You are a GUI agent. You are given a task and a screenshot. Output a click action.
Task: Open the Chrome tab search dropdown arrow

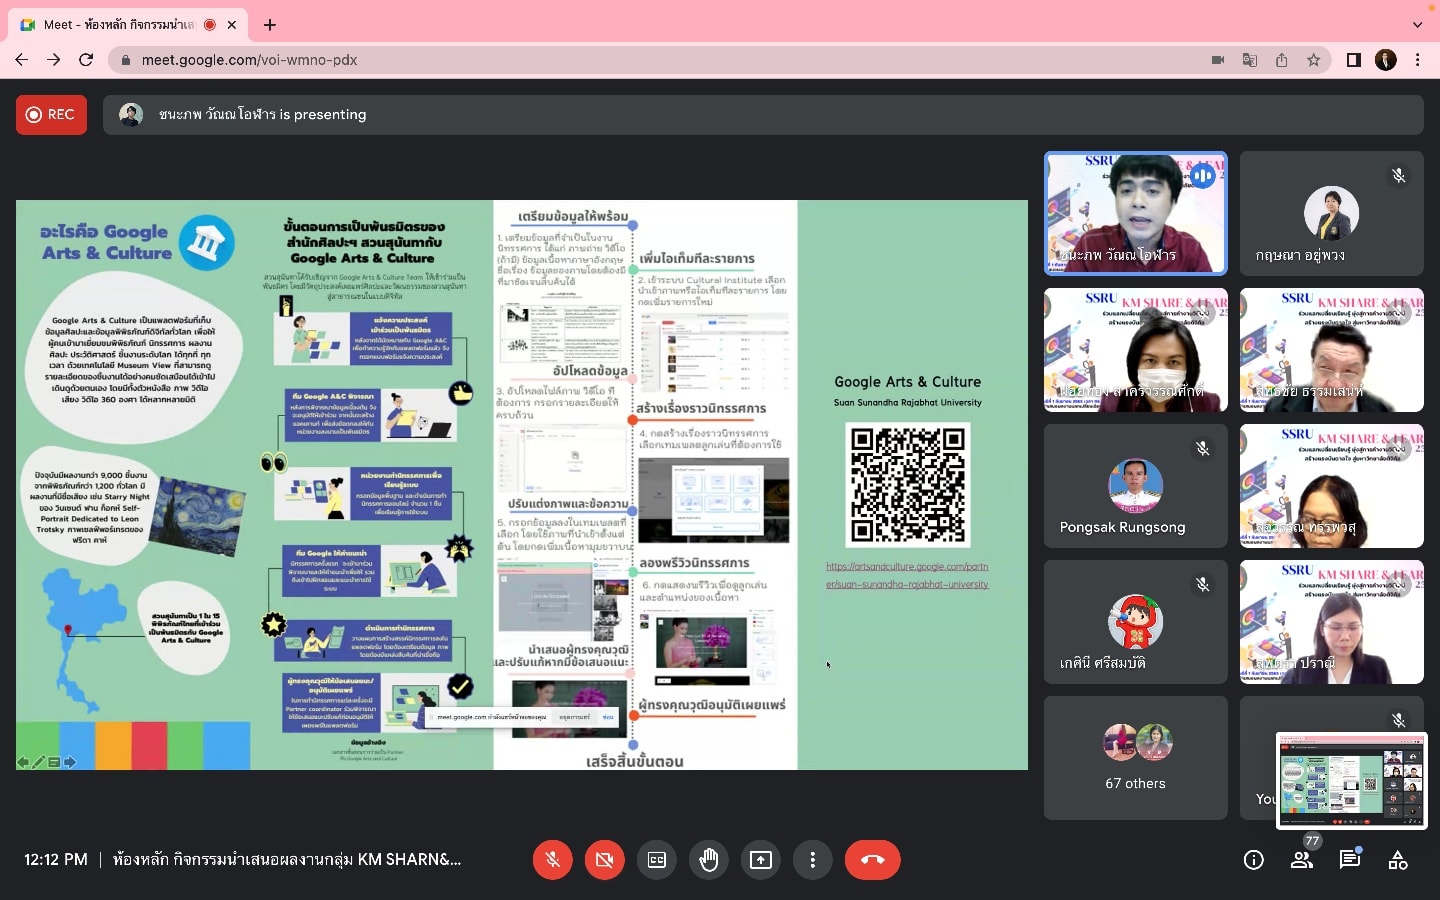[1417, 24]
